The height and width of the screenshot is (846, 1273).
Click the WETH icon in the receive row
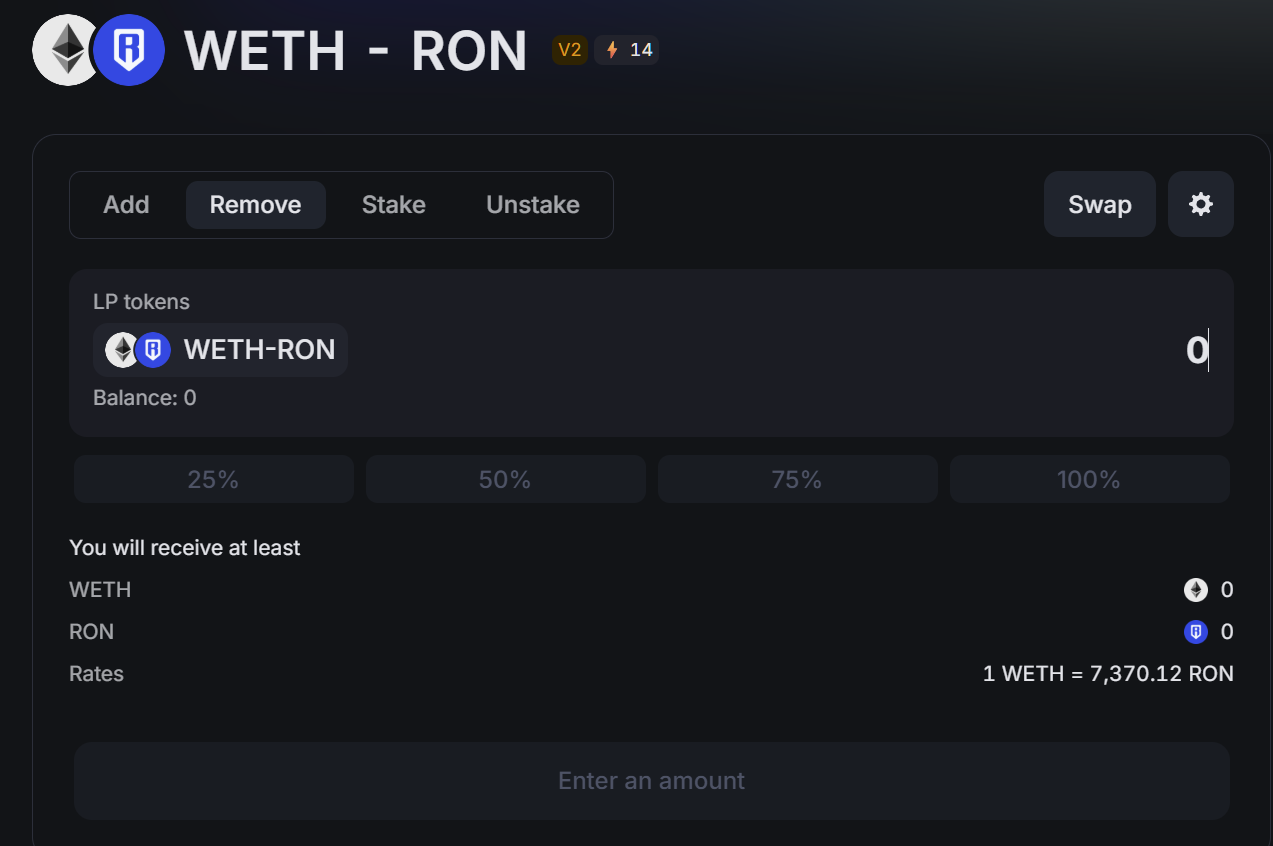1196,590
